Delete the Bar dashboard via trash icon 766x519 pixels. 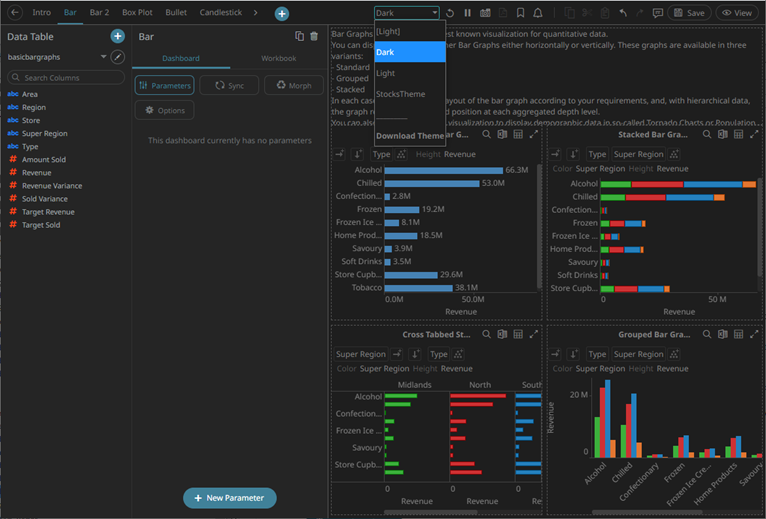tap(314, 36)
